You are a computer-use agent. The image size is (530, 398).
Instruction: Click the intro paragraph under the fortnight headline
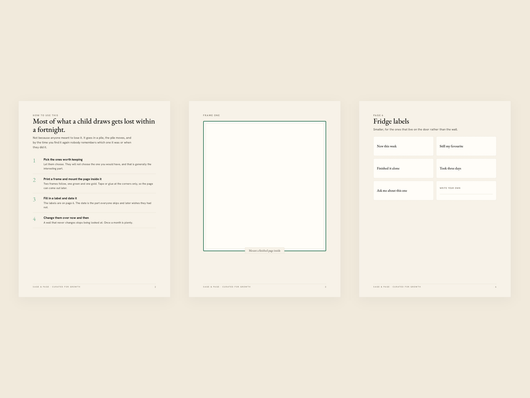[x=82, y=143]
